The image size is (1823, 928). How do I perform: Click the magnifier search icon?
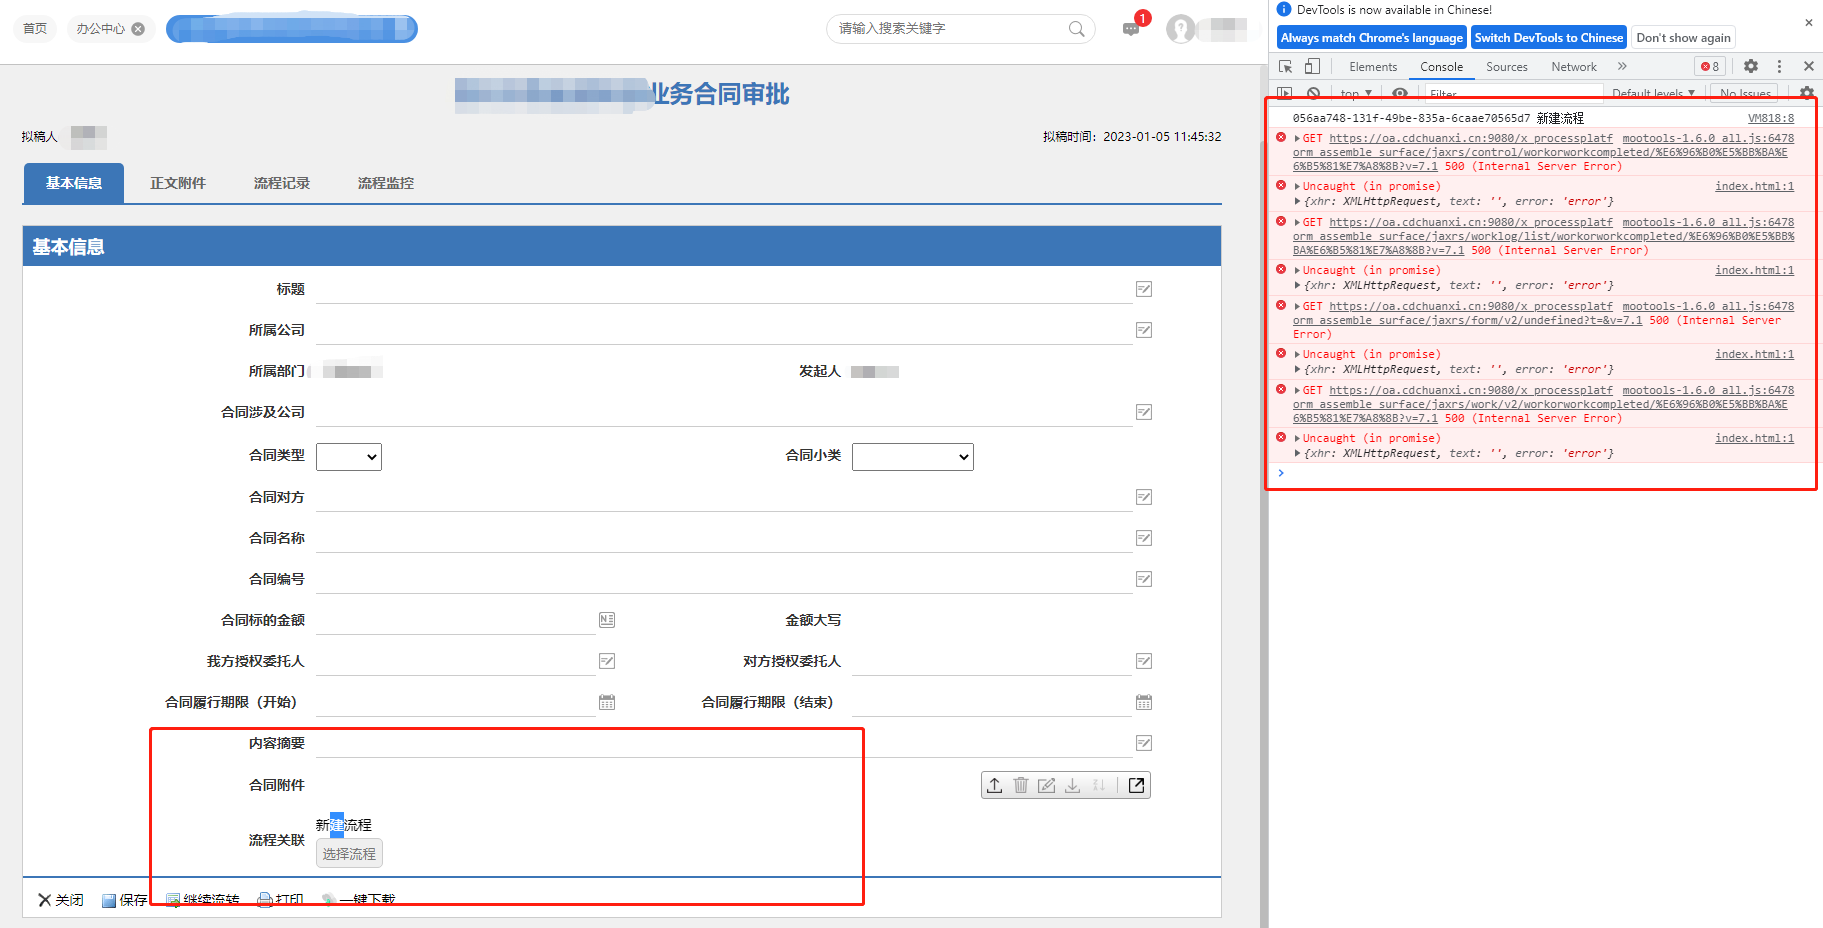(1076, 29)
